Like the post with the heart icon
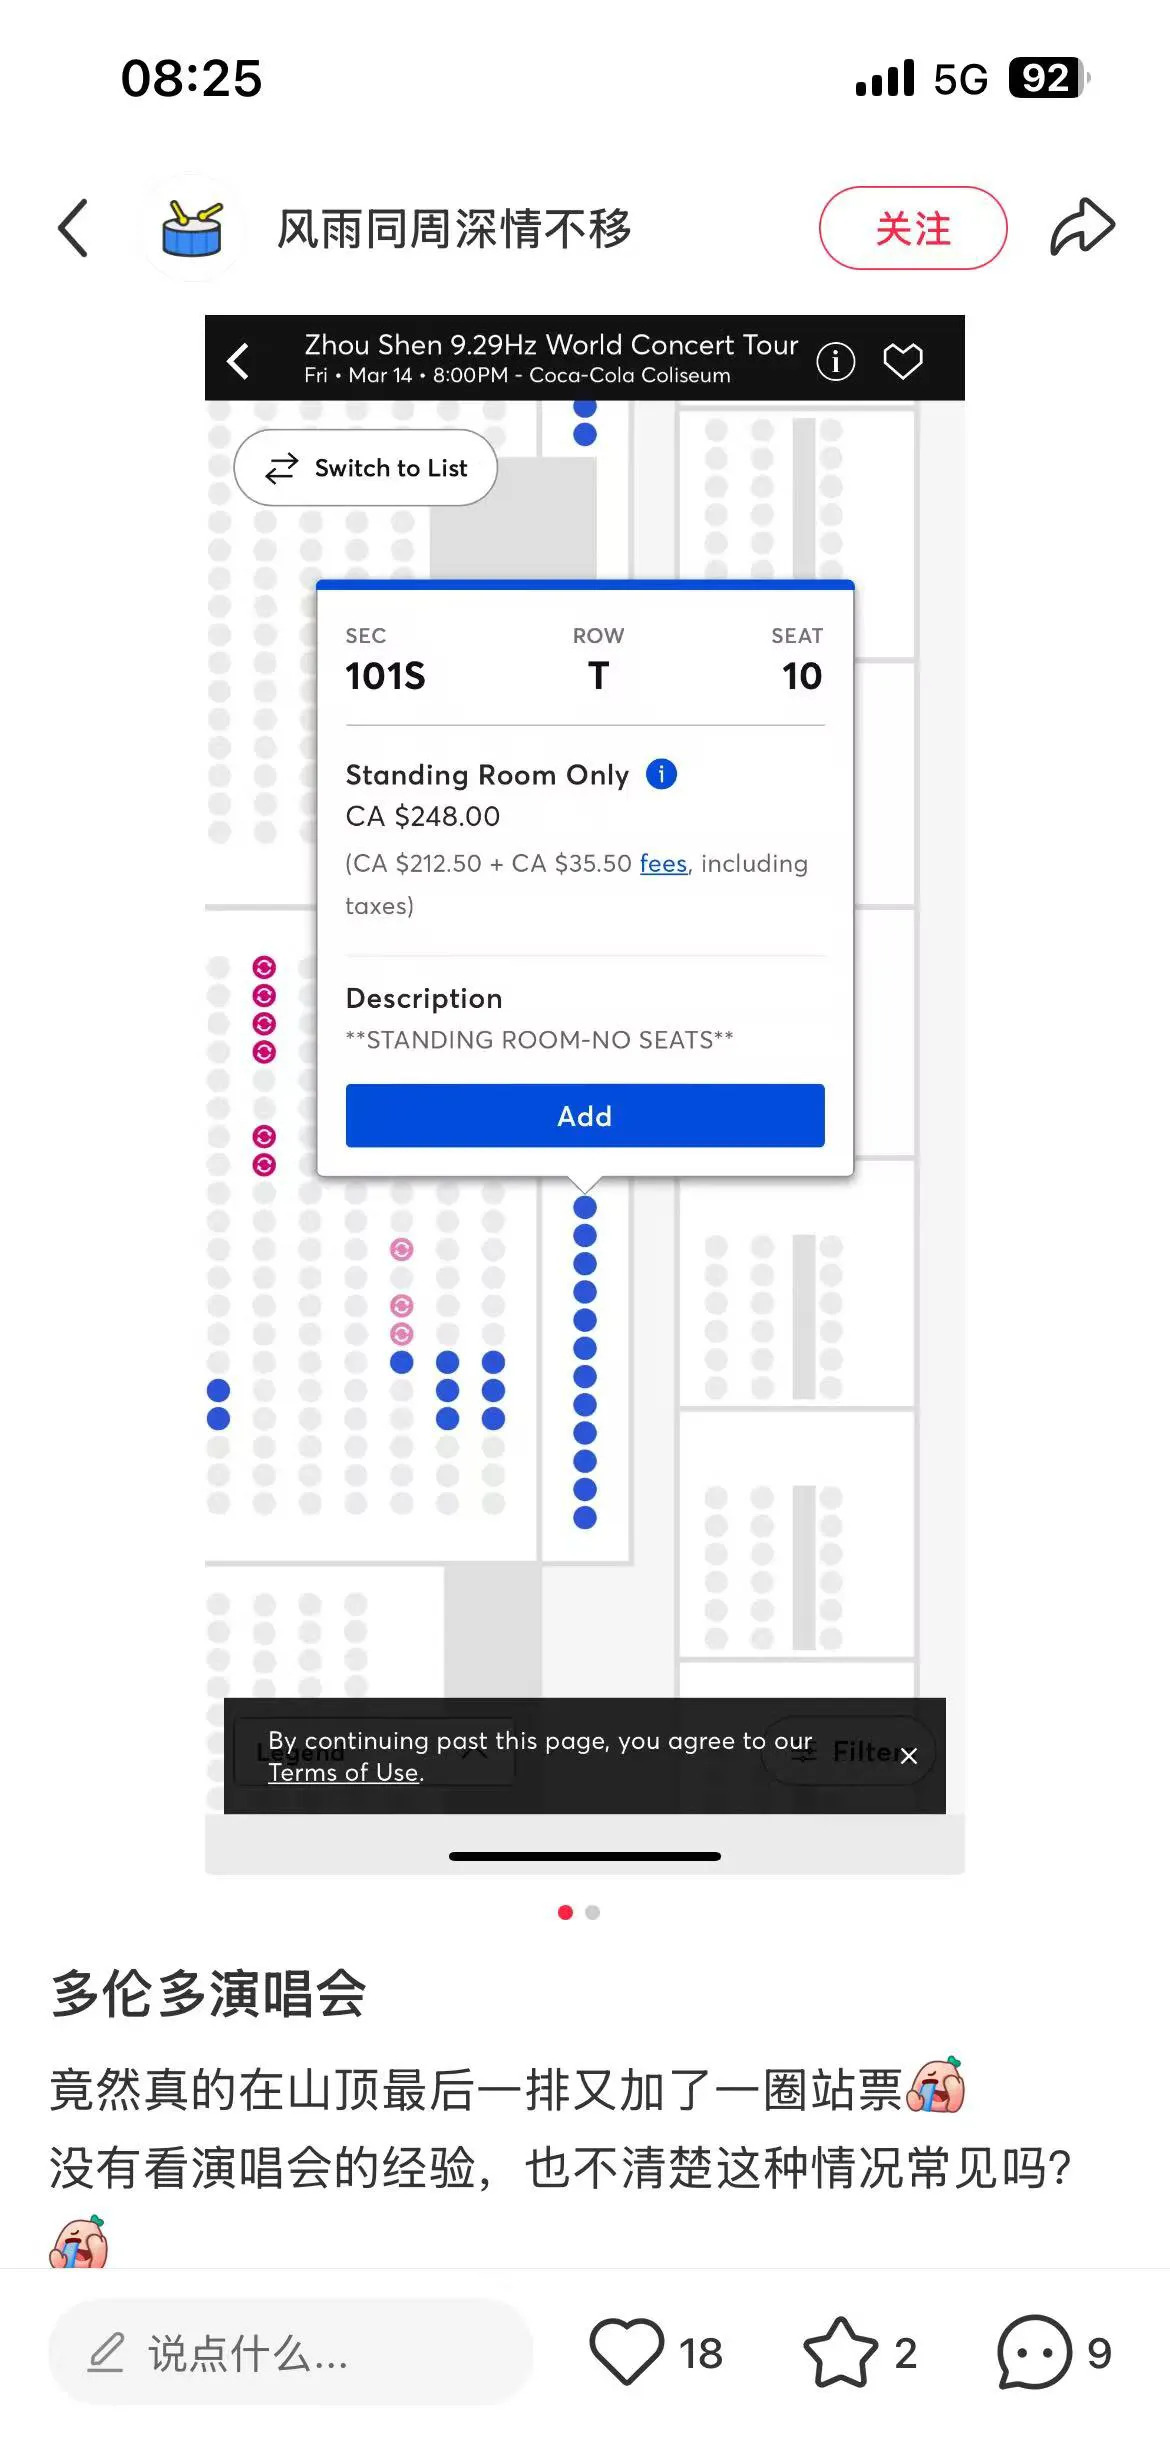 (626, 2352)
